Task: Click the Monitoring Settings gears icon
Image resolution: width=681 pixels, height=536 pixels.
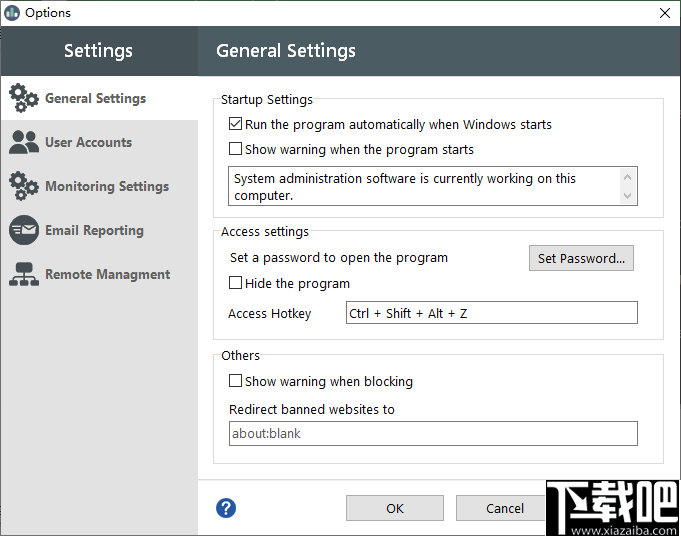Action: [x=24, y=186]
